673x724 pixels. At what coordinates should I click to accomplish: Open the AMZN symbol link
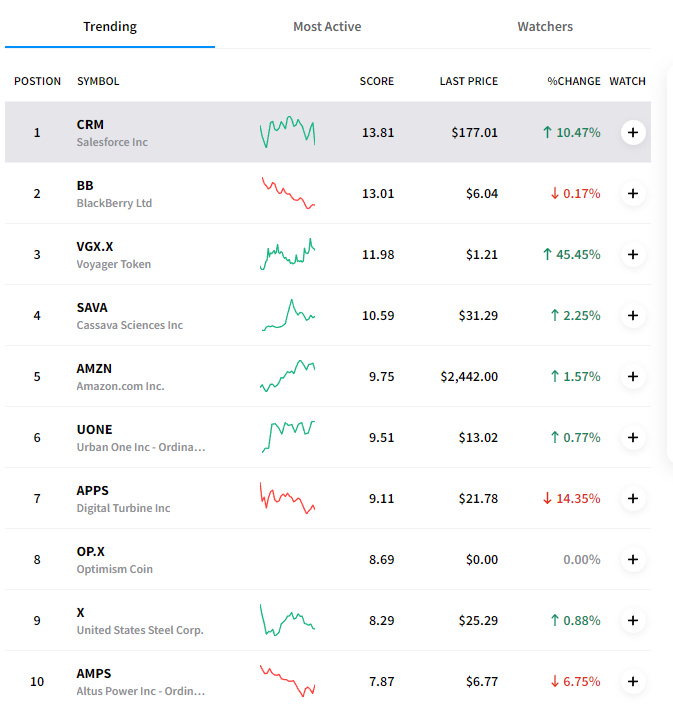[94, 368]
